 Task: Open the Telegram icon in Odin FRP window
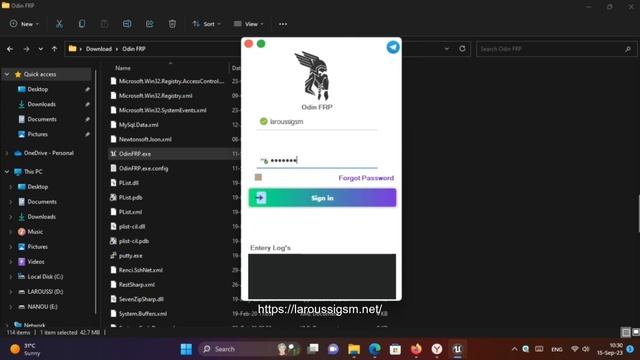[x=393, y=47]
